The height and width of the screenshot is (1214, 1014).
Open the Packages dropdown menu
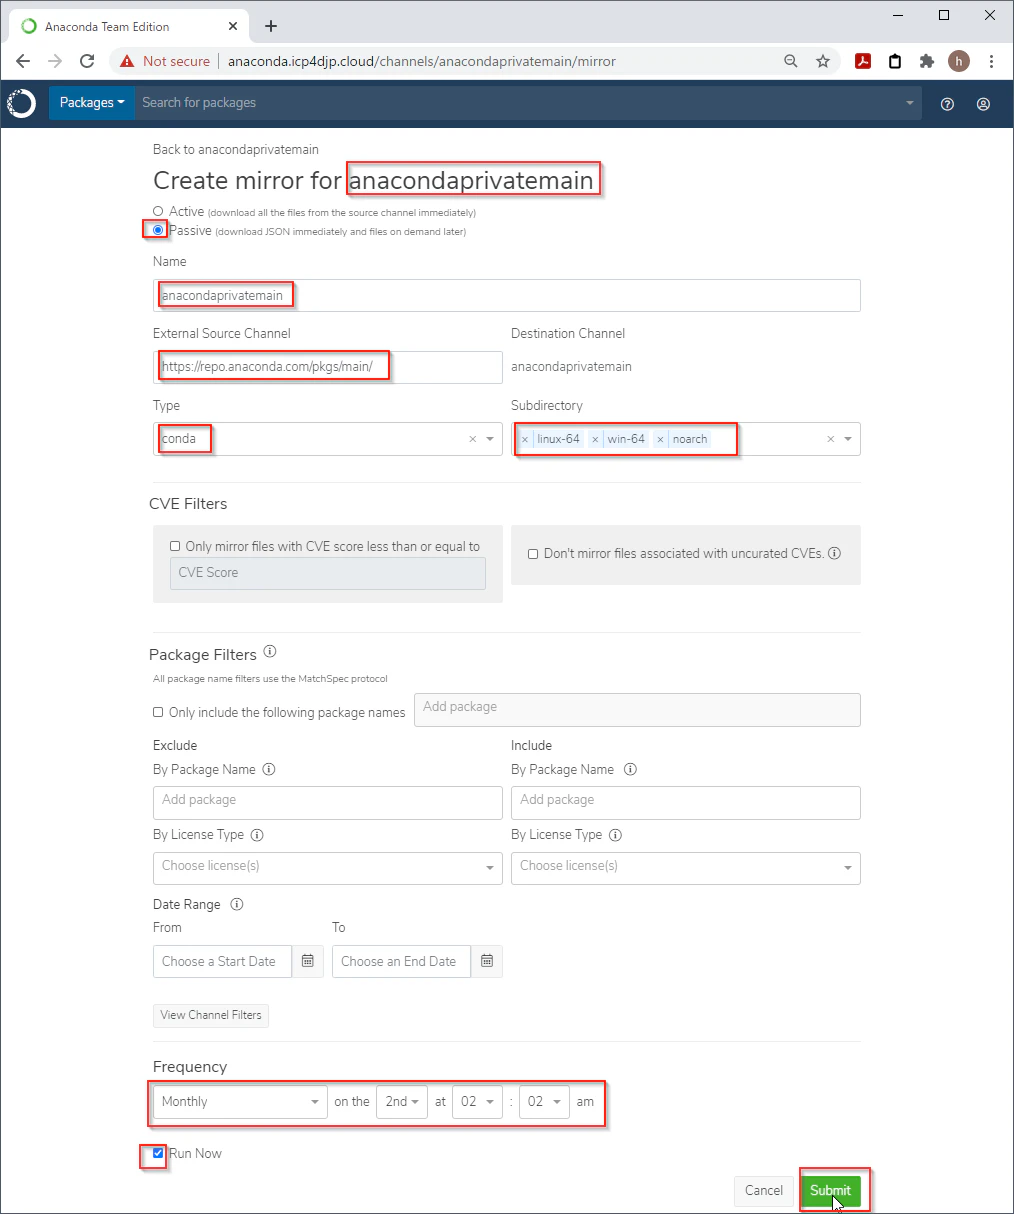(92, 103)
